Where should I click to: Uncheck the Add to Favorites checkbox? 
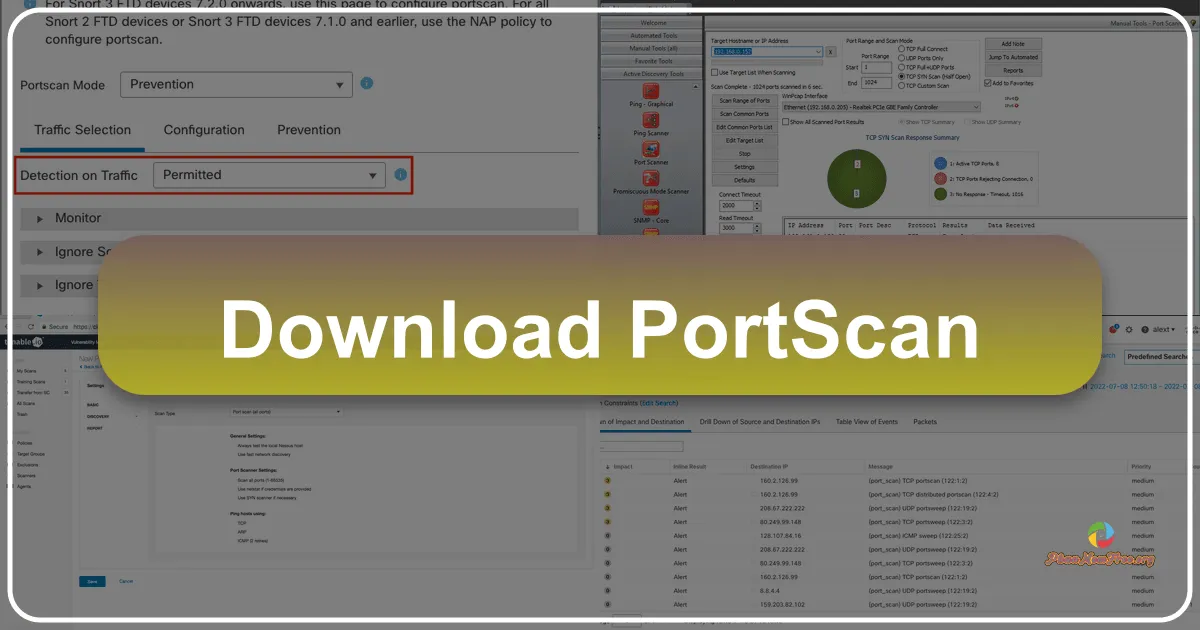coord(987,83)
